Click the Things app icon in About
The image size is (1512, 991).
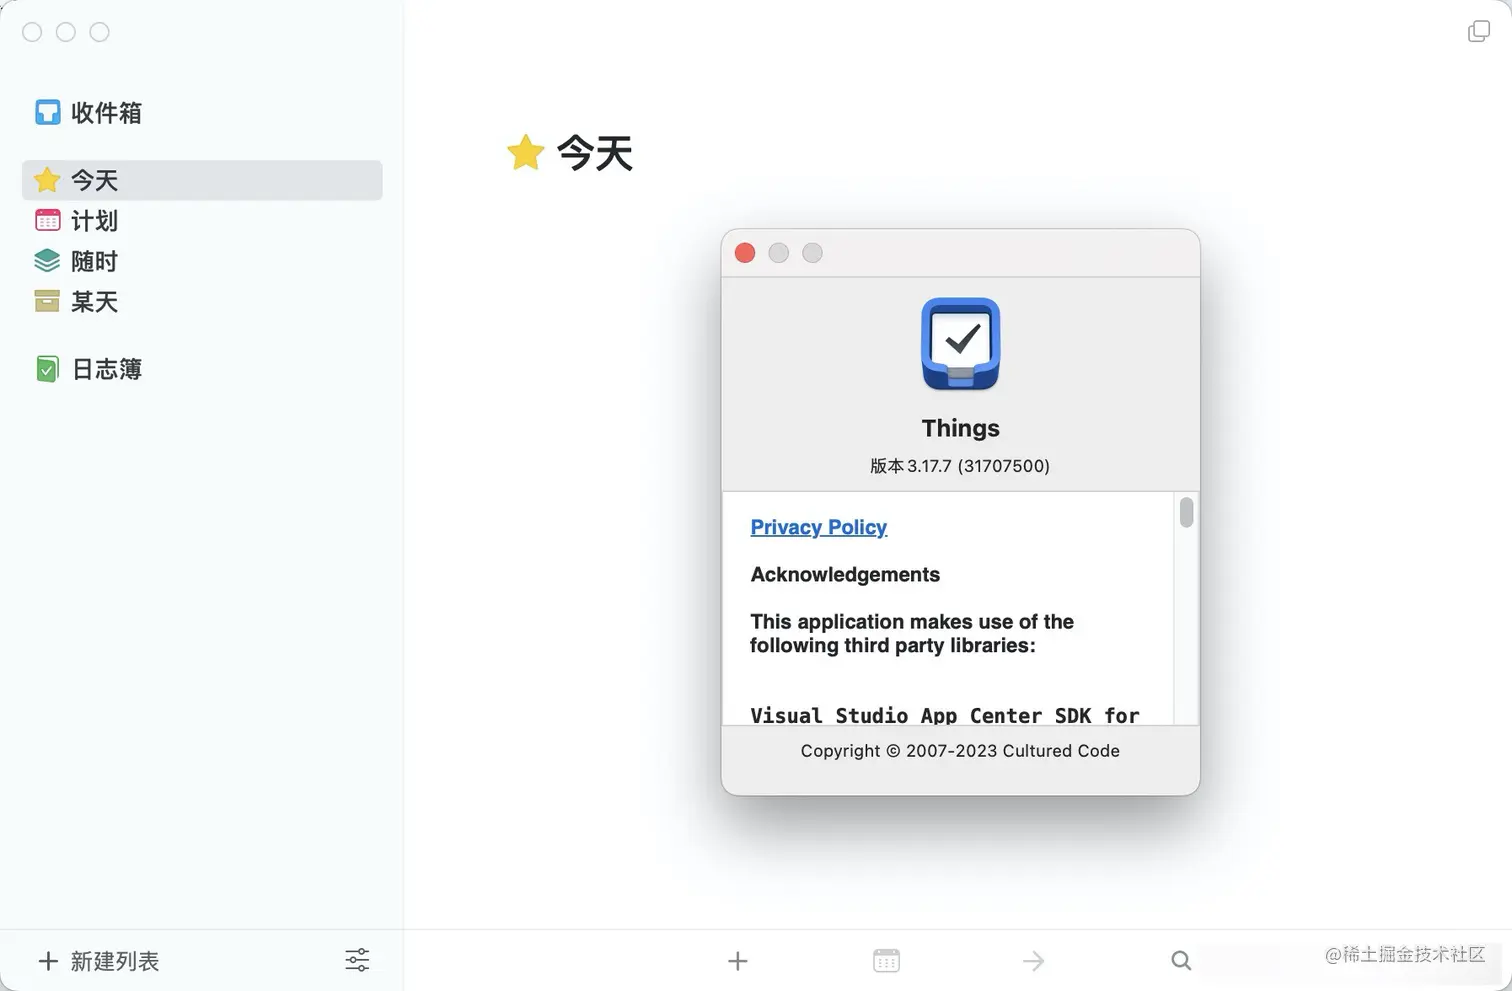[960, 344]
